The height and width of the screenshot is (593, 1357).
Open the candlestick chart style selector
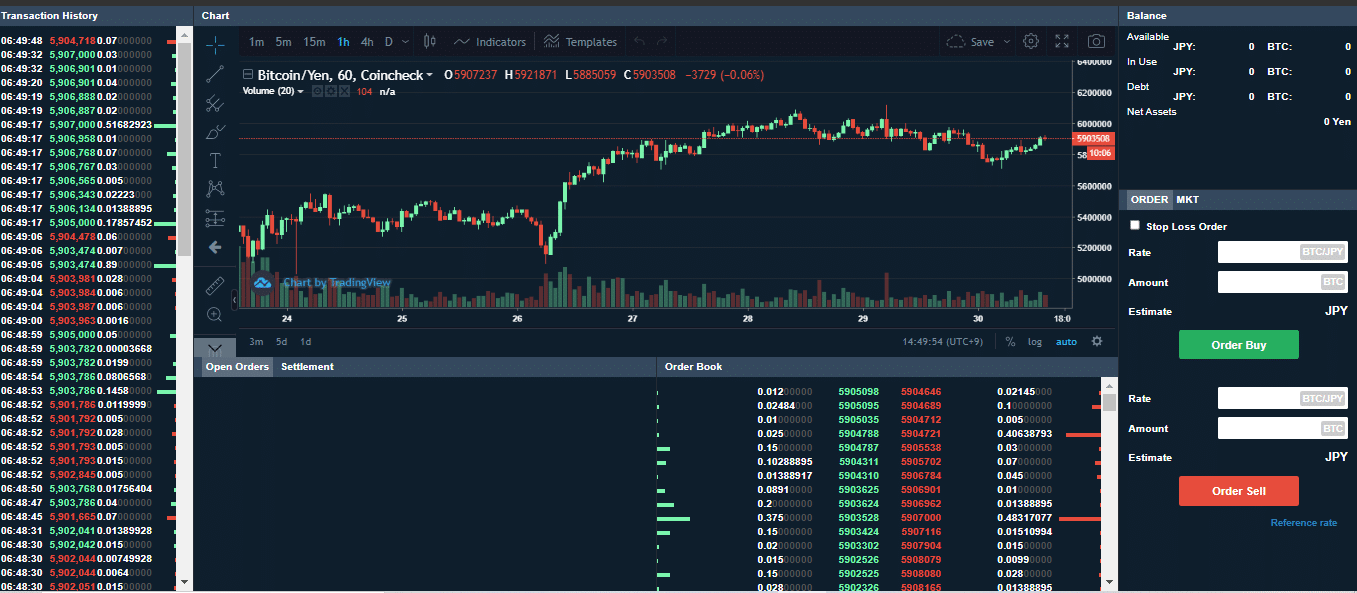pos(430,42)
